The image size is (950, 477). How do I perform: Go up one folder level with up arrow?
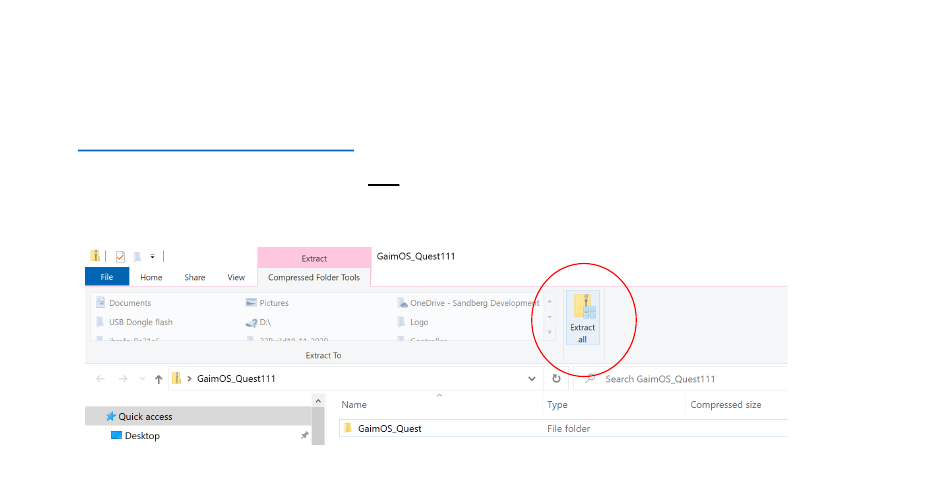(158, 379)
